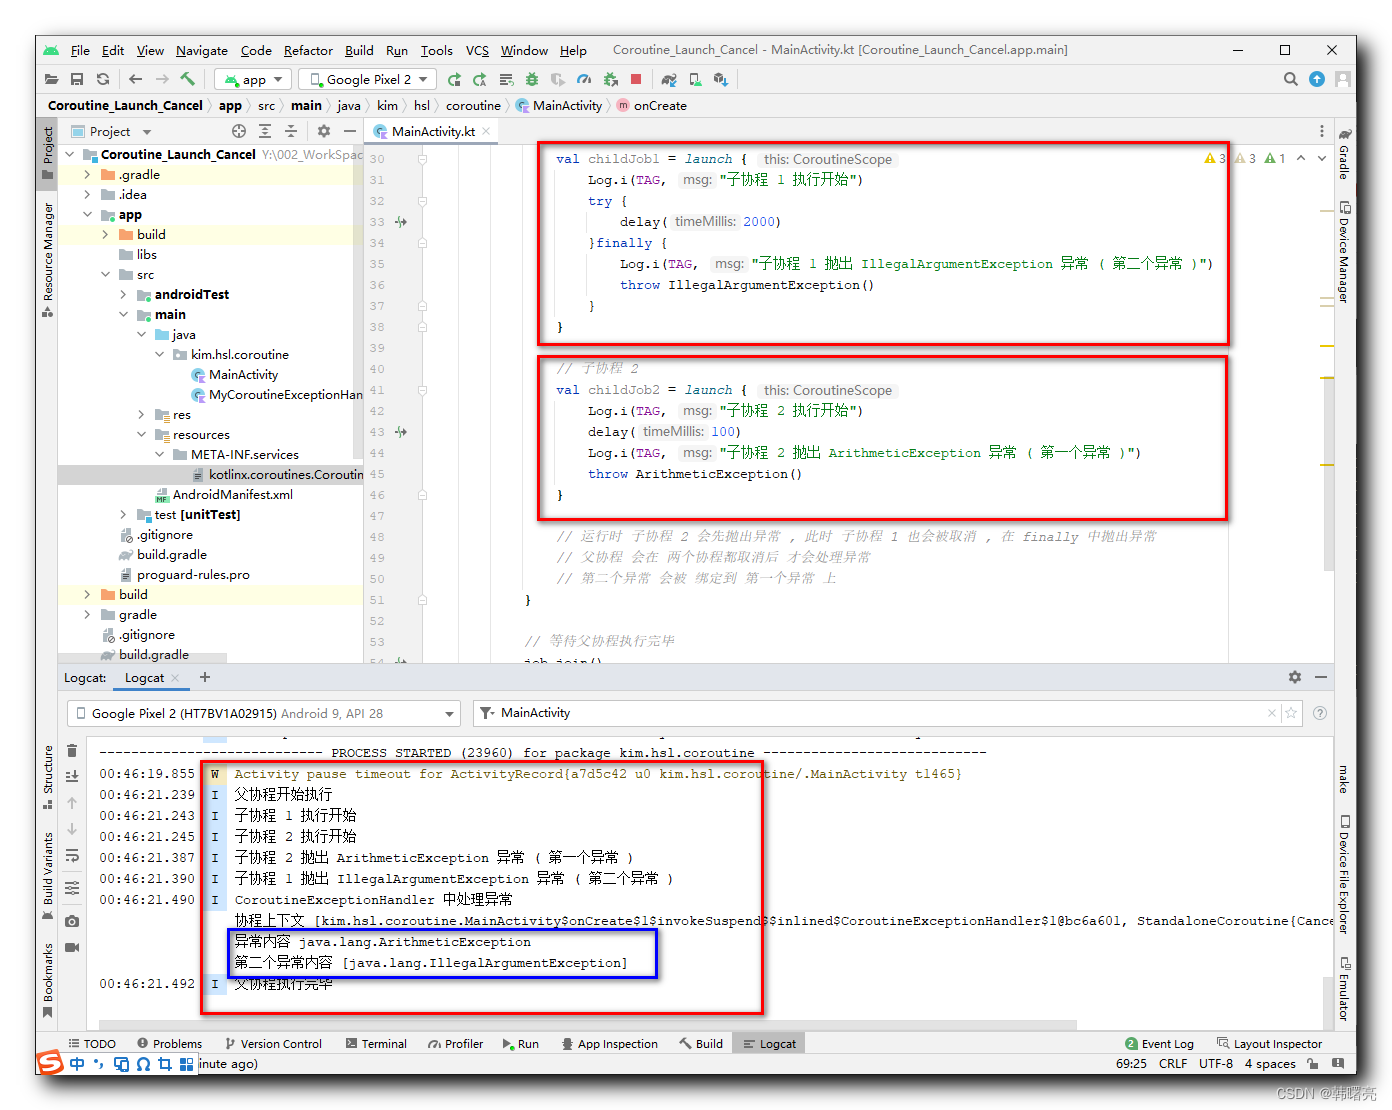Image resolution: width=1392 pixels, height=1110 pixels.
Task: Stop the app with the red square
Action: 636,79
